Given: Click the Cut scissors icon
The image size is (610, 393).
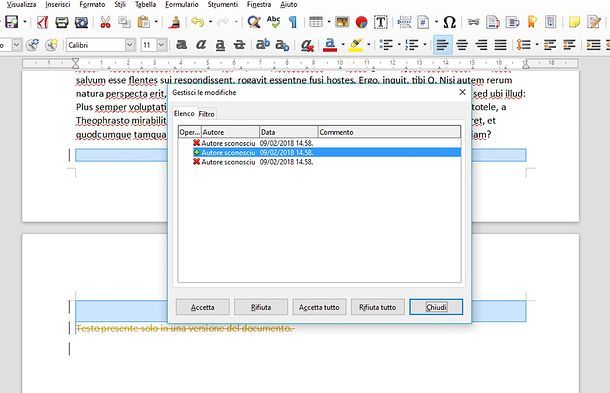Looking at the screenshot, I should point(105,22).
